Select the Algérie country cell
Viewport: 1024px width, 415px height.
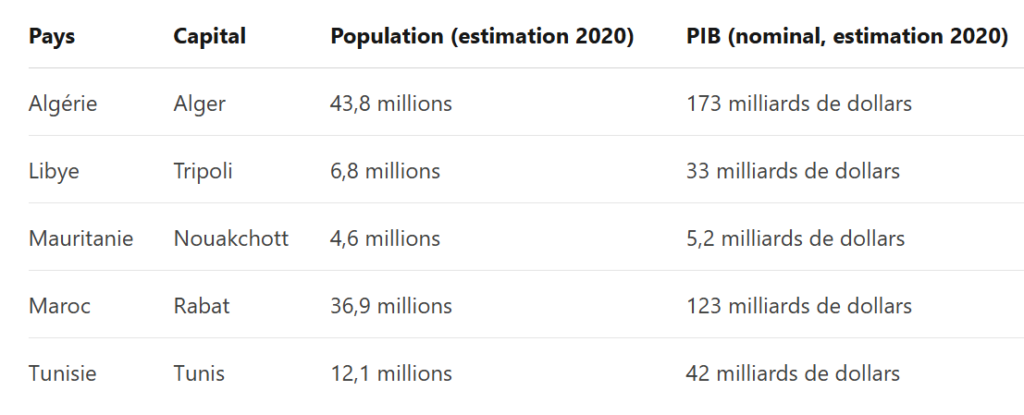click(63, 103)
